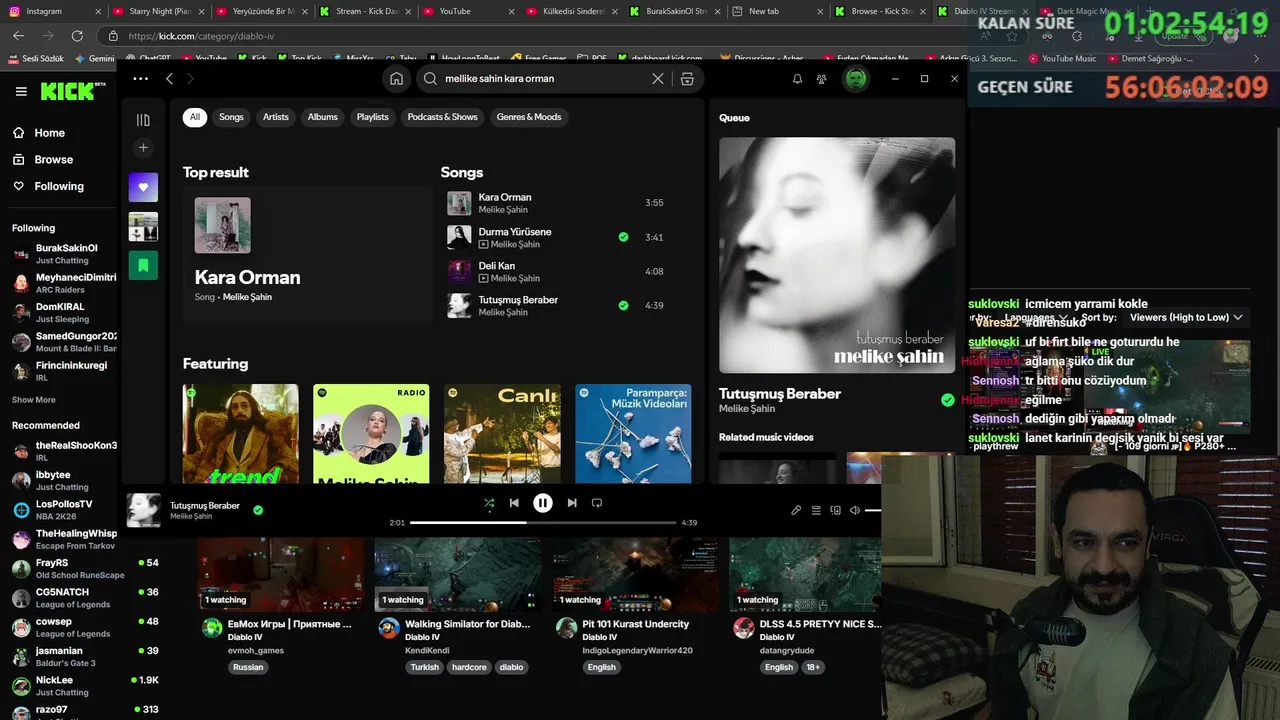The image size is (1280, 720).
Task: Mute Spotify volume speaker icon
Action: pyautogui.click(x=855, y=510)
